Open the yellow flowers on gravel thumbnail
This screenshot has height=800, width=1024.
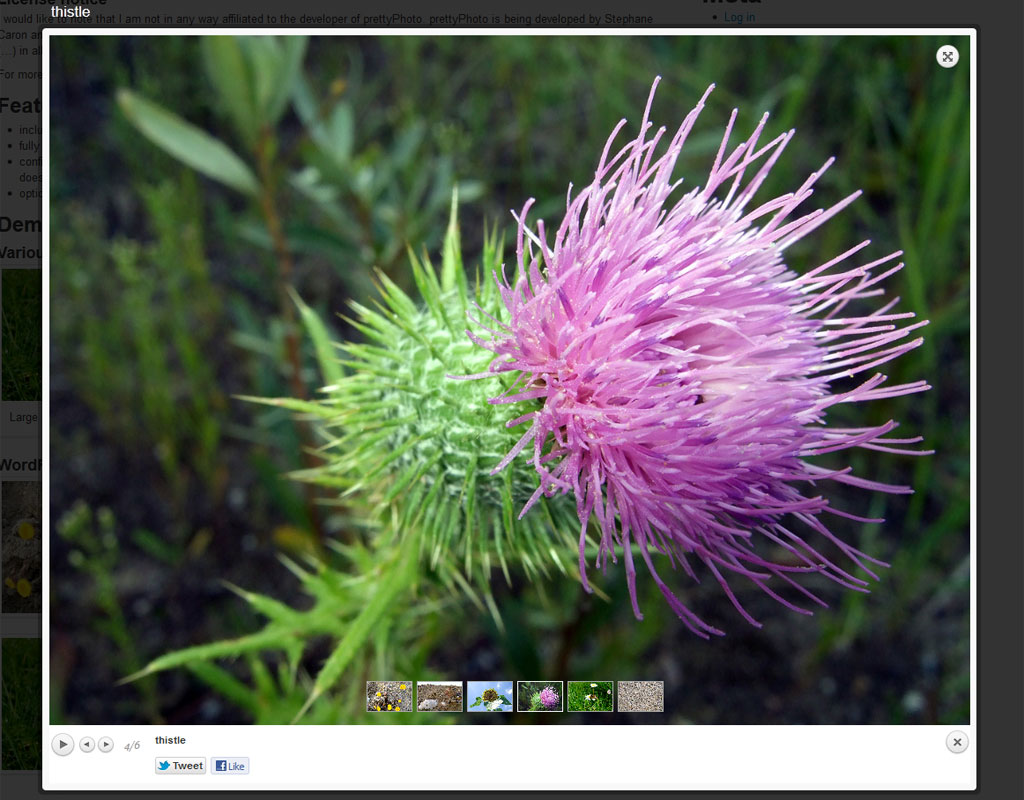click(389, 696)
